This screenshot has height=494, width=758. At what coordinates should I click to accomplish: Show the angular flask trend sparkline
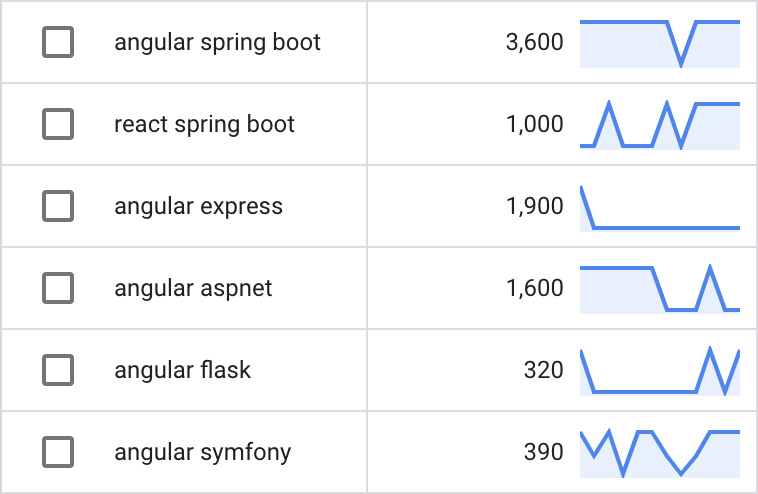coord(660,371)
